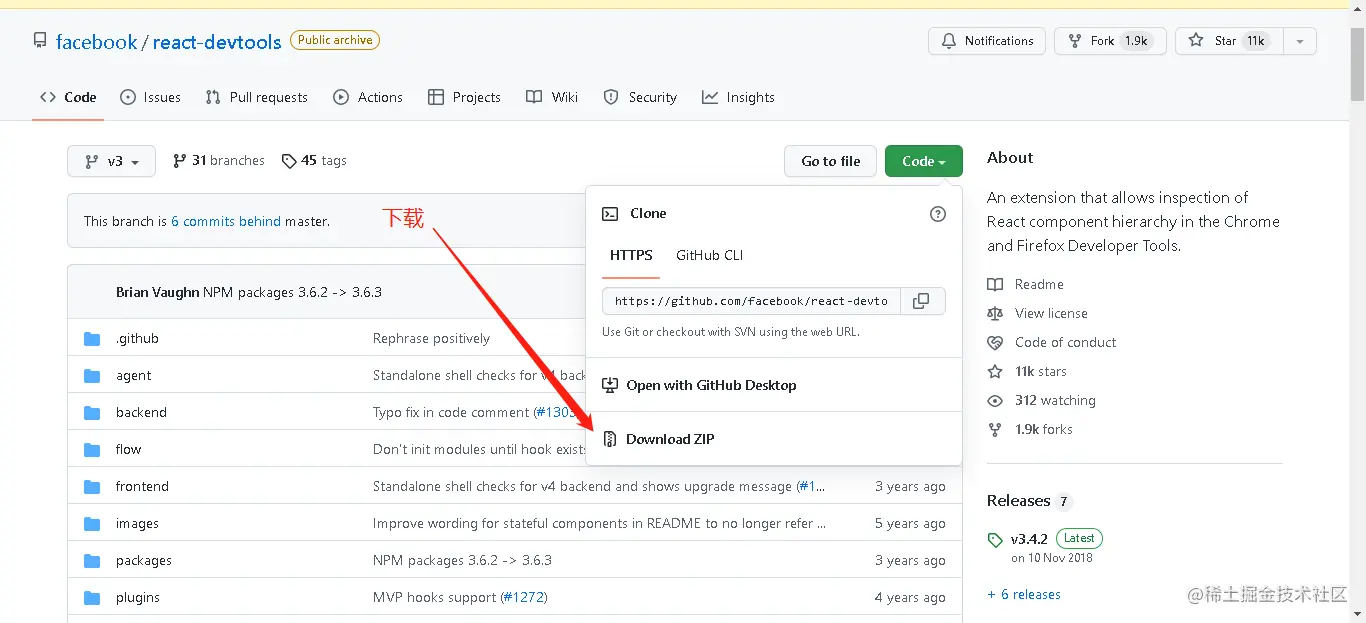The image size is (1366, 623).
Task: Open the facebook owner link
Action: [x=97, y=42]
